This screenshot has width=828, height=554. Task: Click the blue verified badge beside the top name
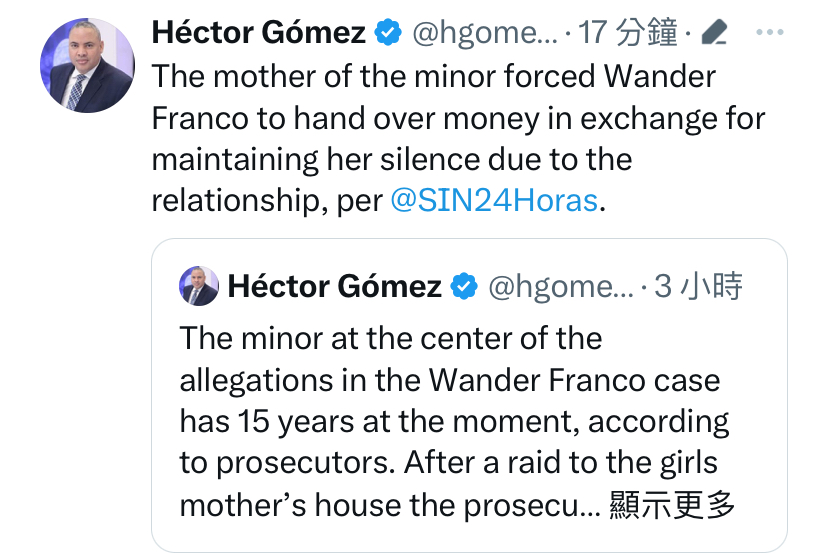[387, 33]
